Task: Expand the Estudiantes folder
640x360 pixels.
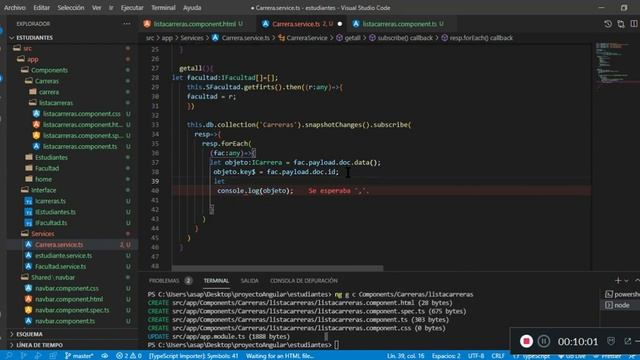Action: 51,157
